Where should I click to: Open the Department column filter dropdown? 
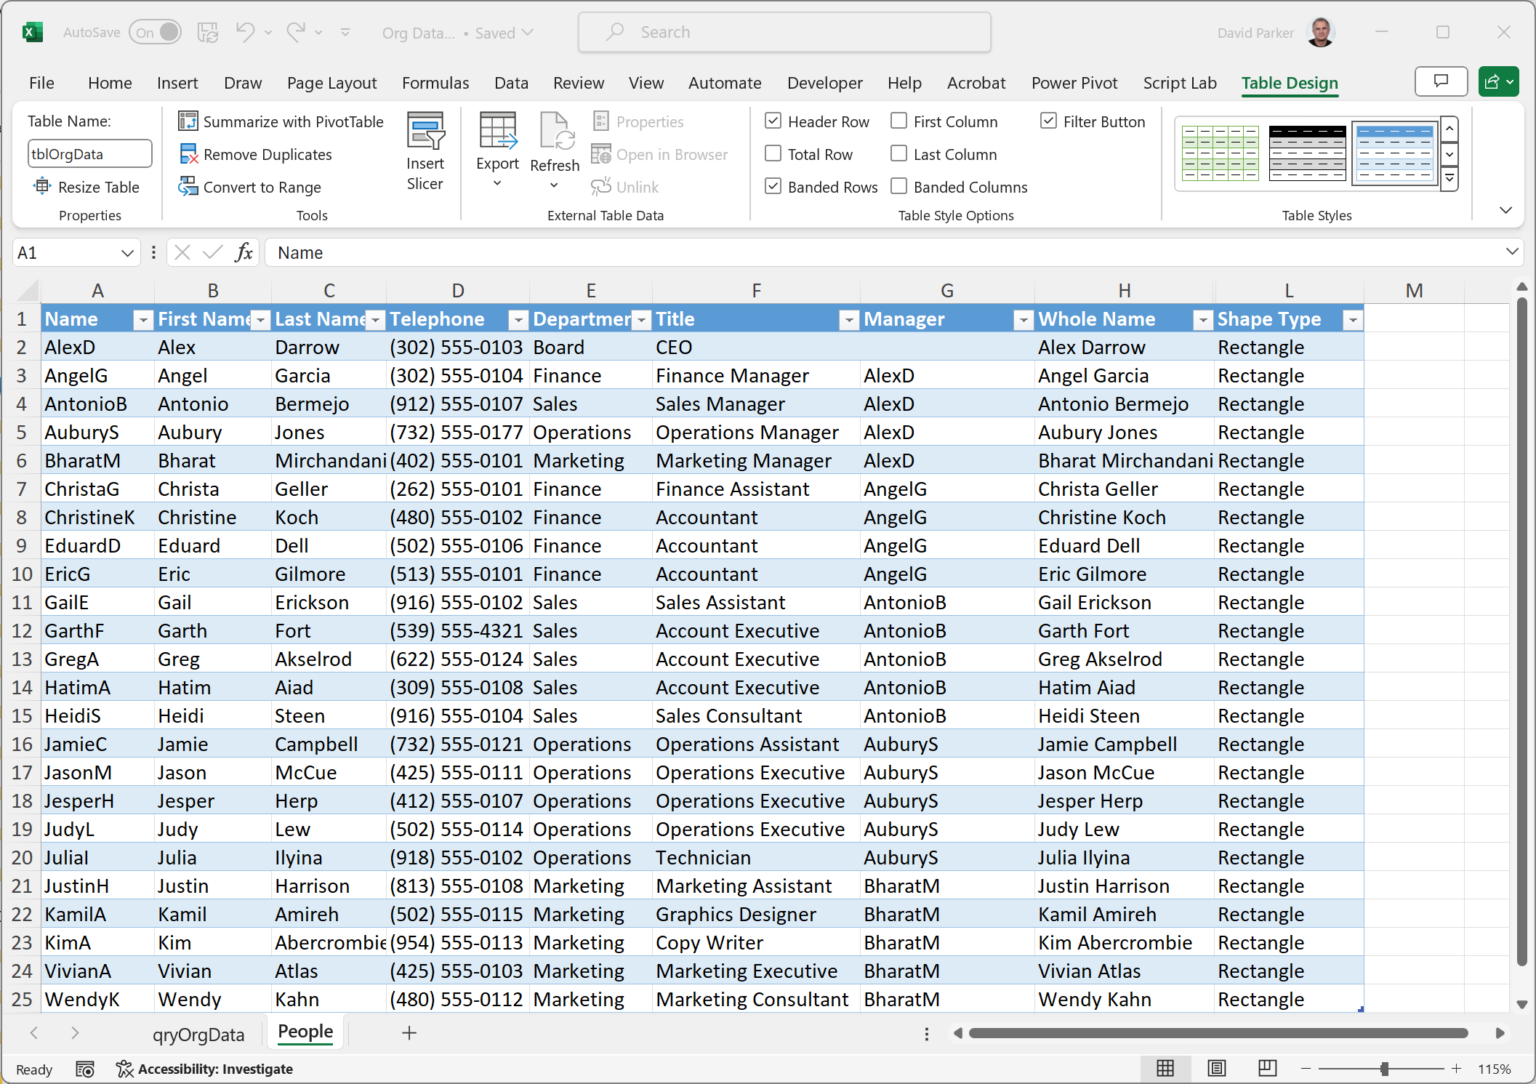[x=641, y=319]
